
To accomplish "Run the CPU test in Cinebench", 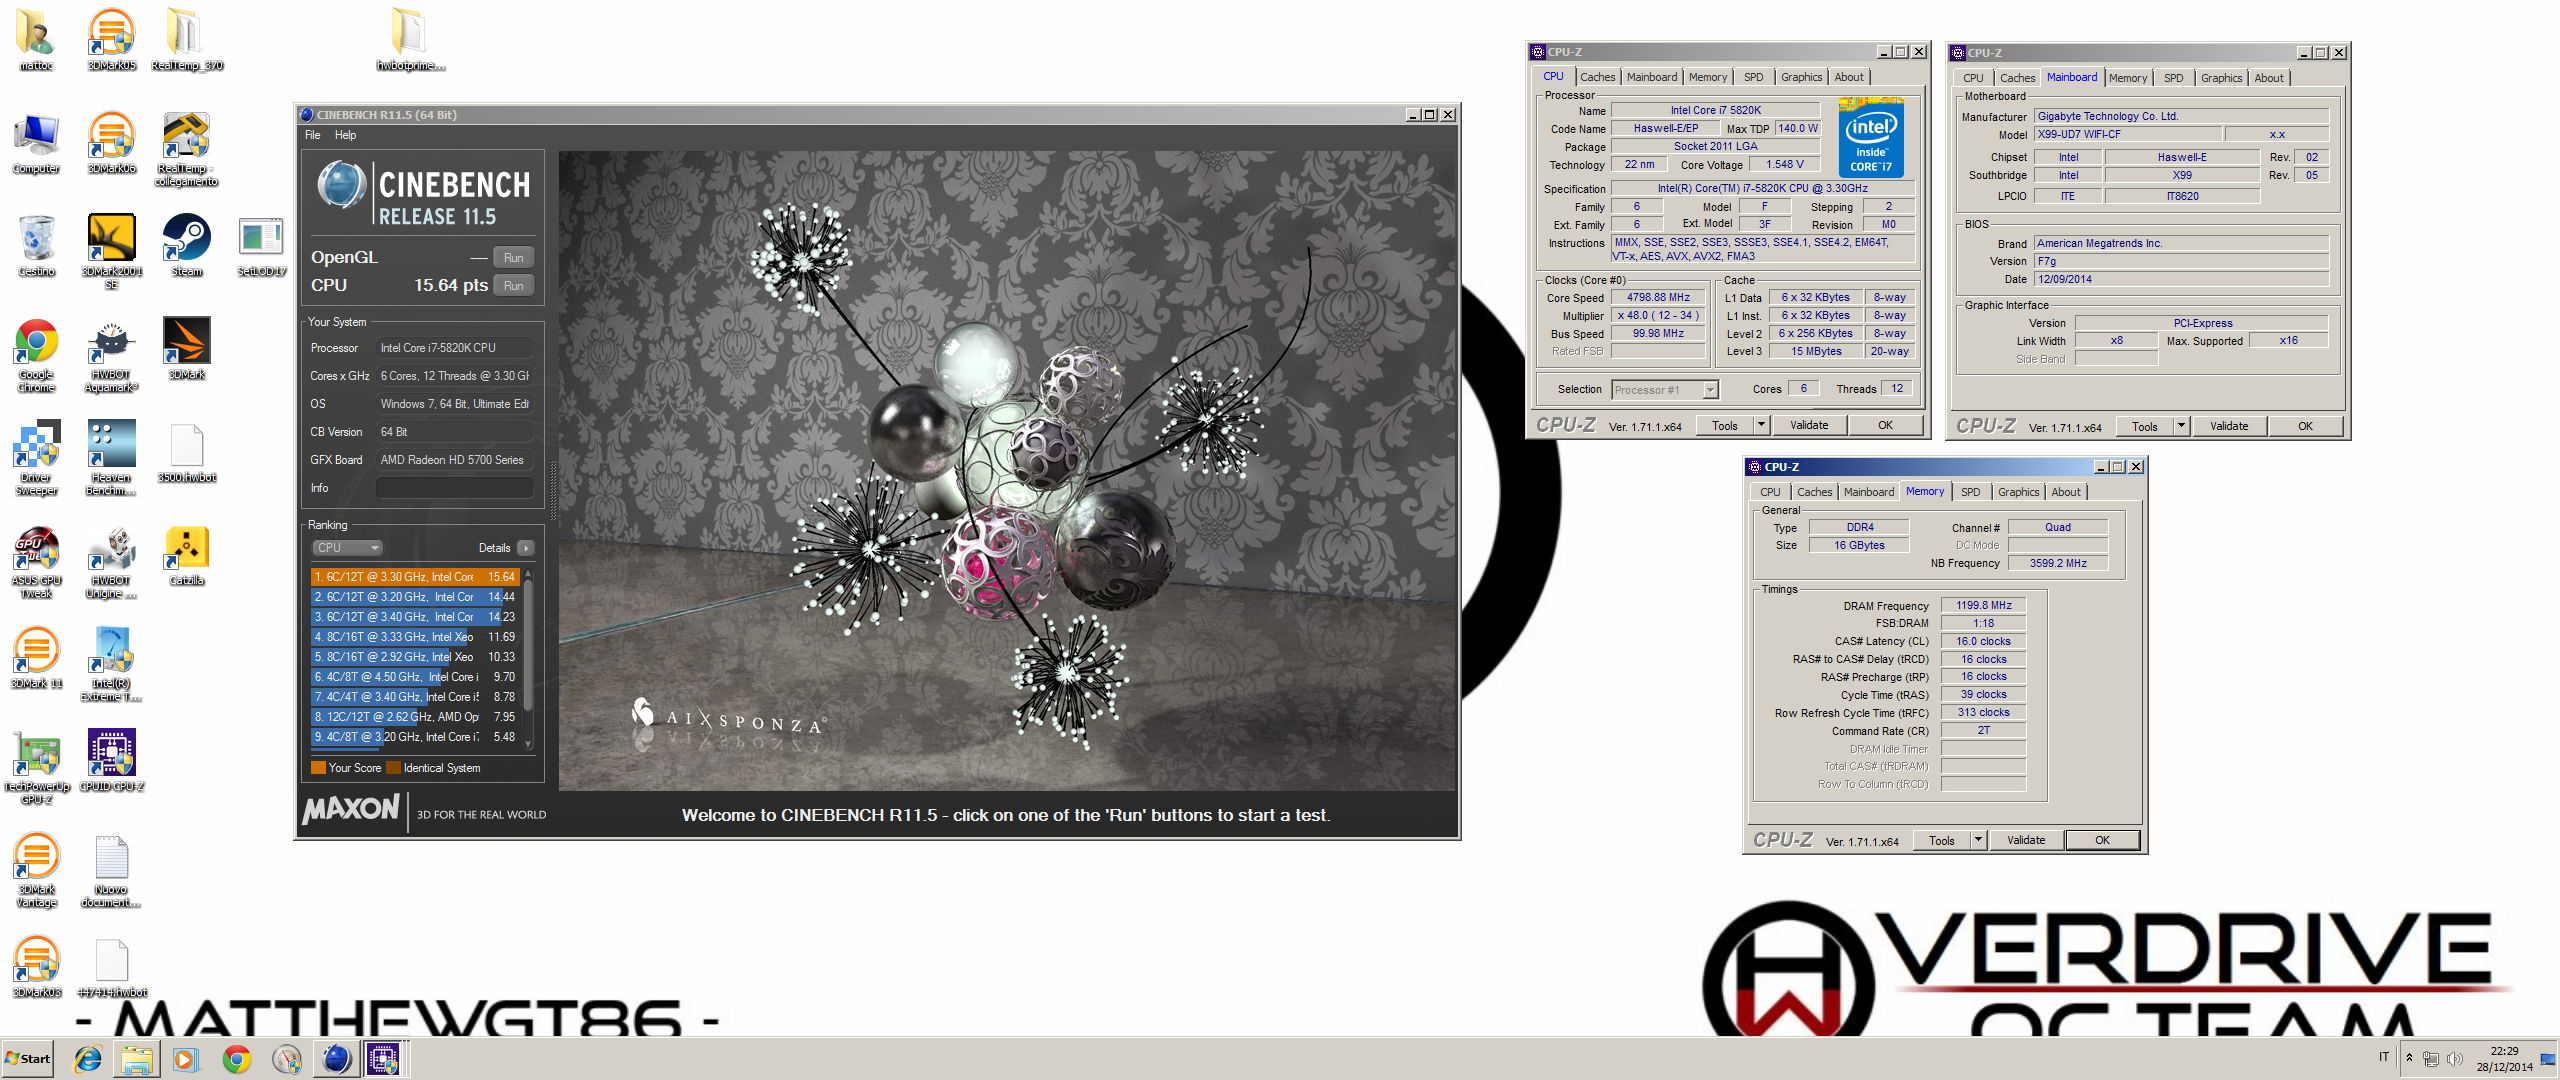I will 513,286.
